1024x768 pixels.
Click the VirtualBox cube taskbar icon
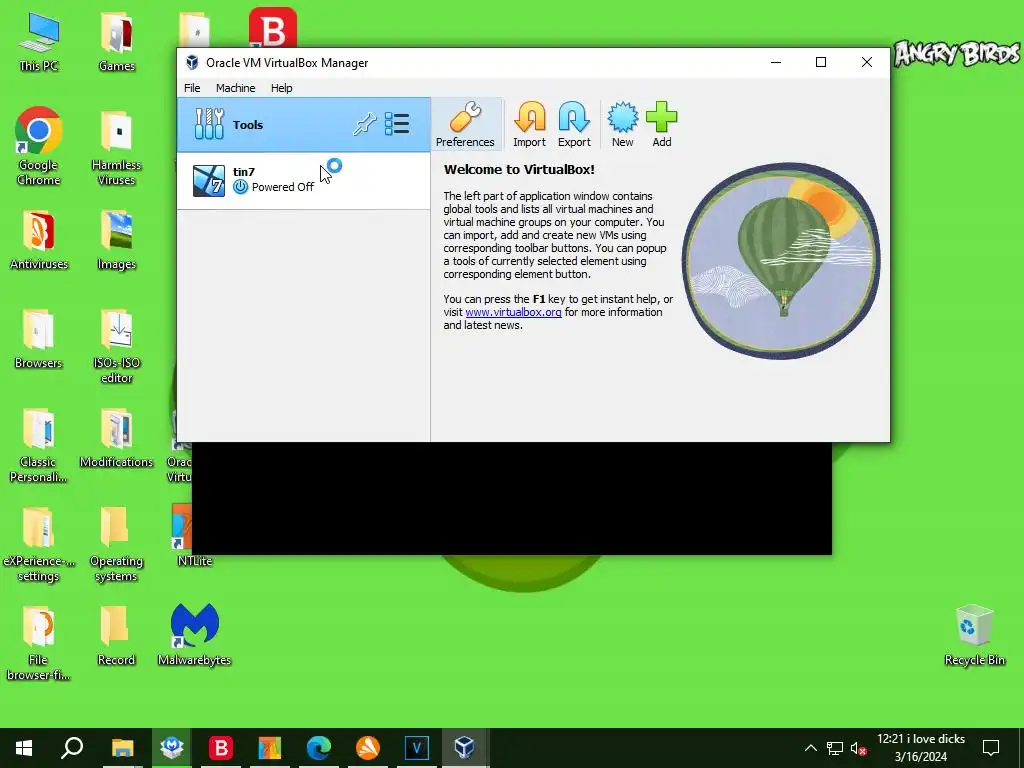click(x=465, y=748)
